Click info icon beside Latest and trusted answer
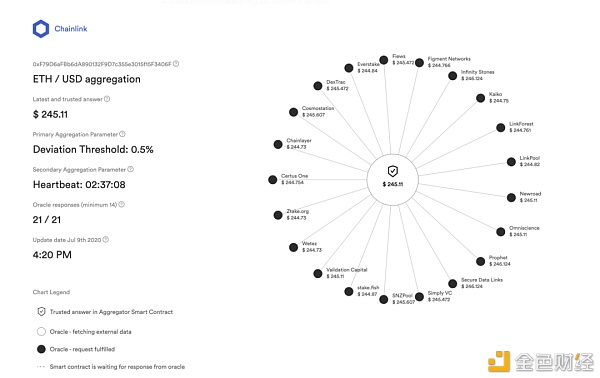Image resolution: width=600 pixels, height=378 pixels. [x=107, y=99]
